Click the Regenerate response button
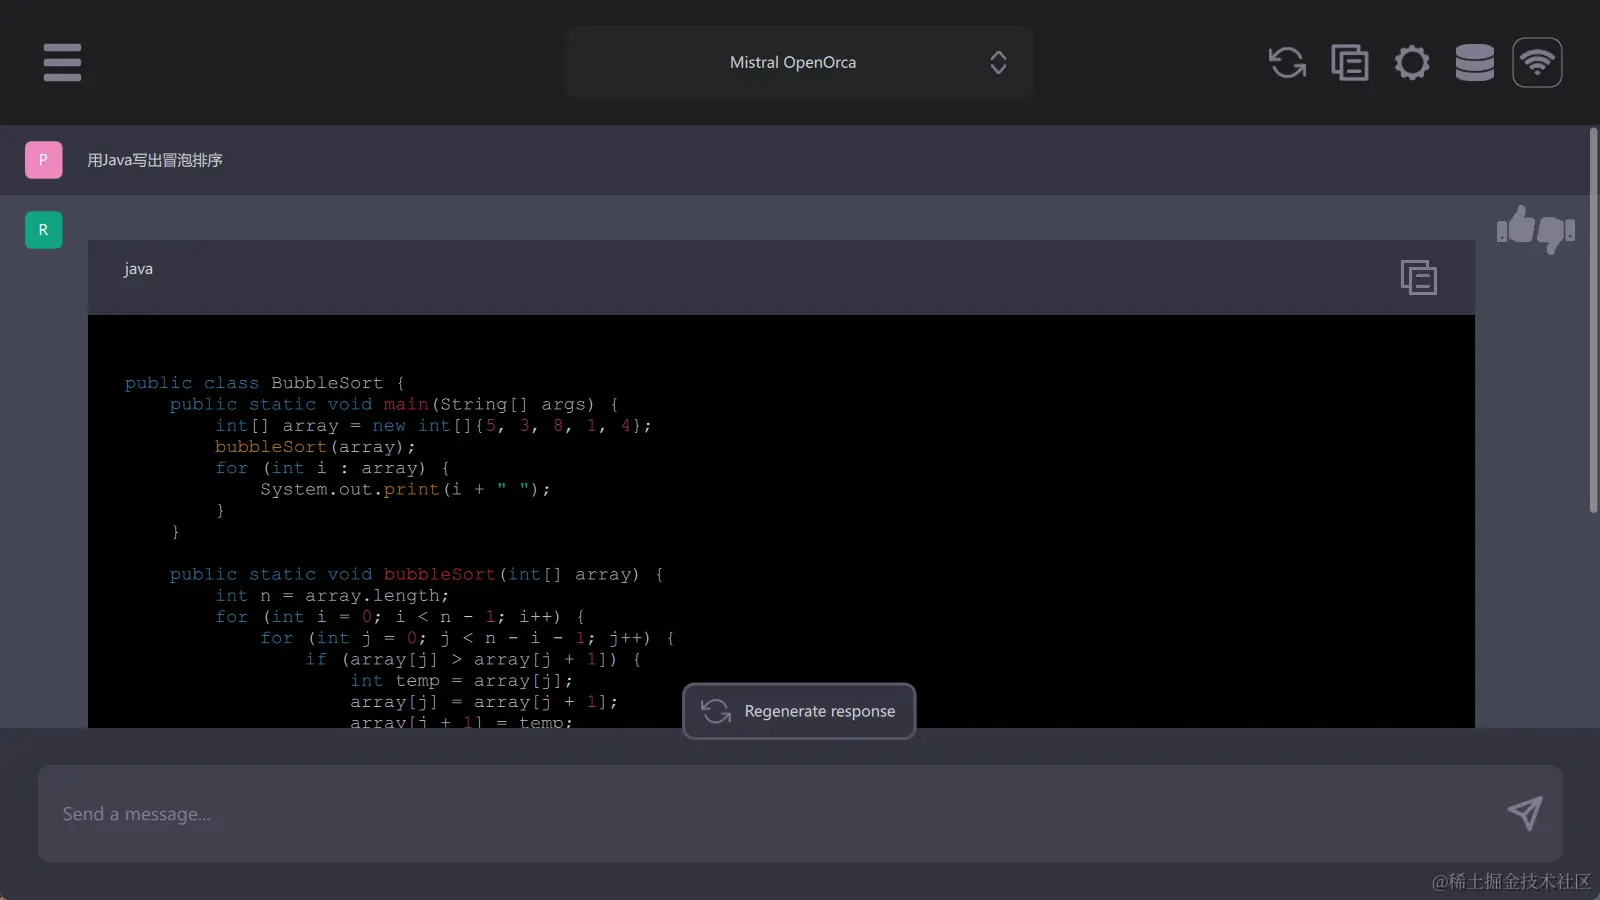This screenshot has width=1600, height=900. click(799, 711)
